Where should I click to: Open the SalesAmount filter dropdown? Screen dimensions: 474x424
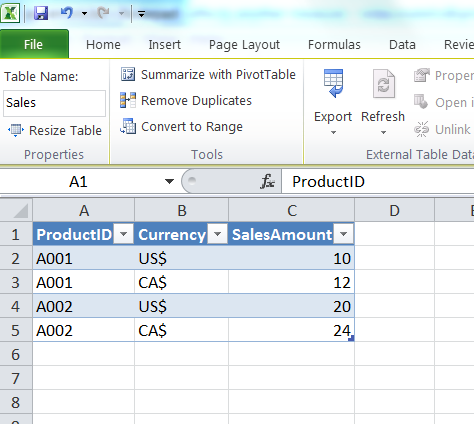pos(344,234)
